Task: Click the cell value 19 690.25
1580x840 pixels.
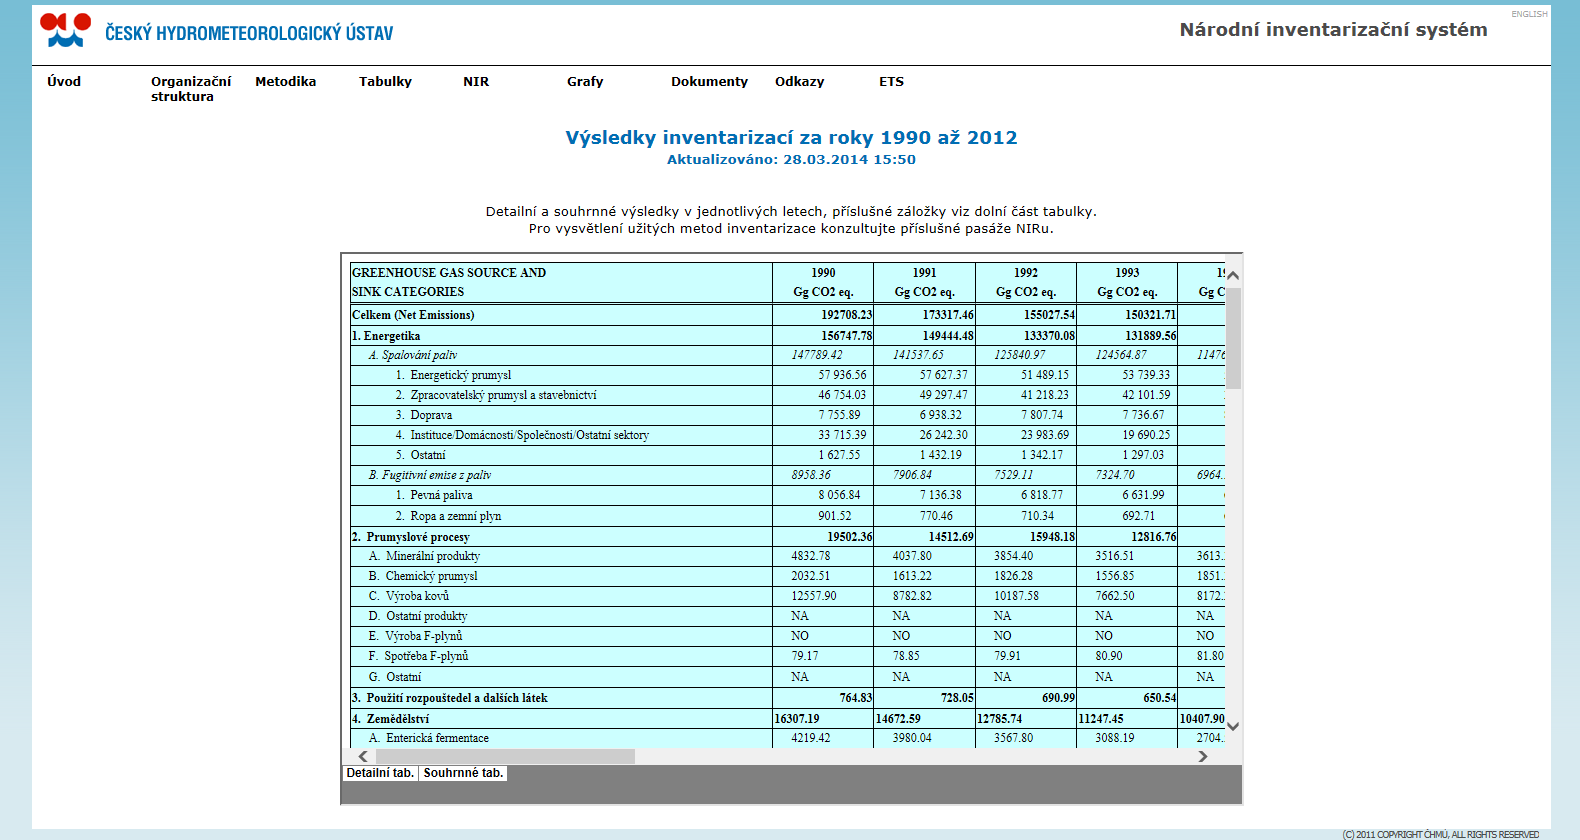Action: [1146, 435]
